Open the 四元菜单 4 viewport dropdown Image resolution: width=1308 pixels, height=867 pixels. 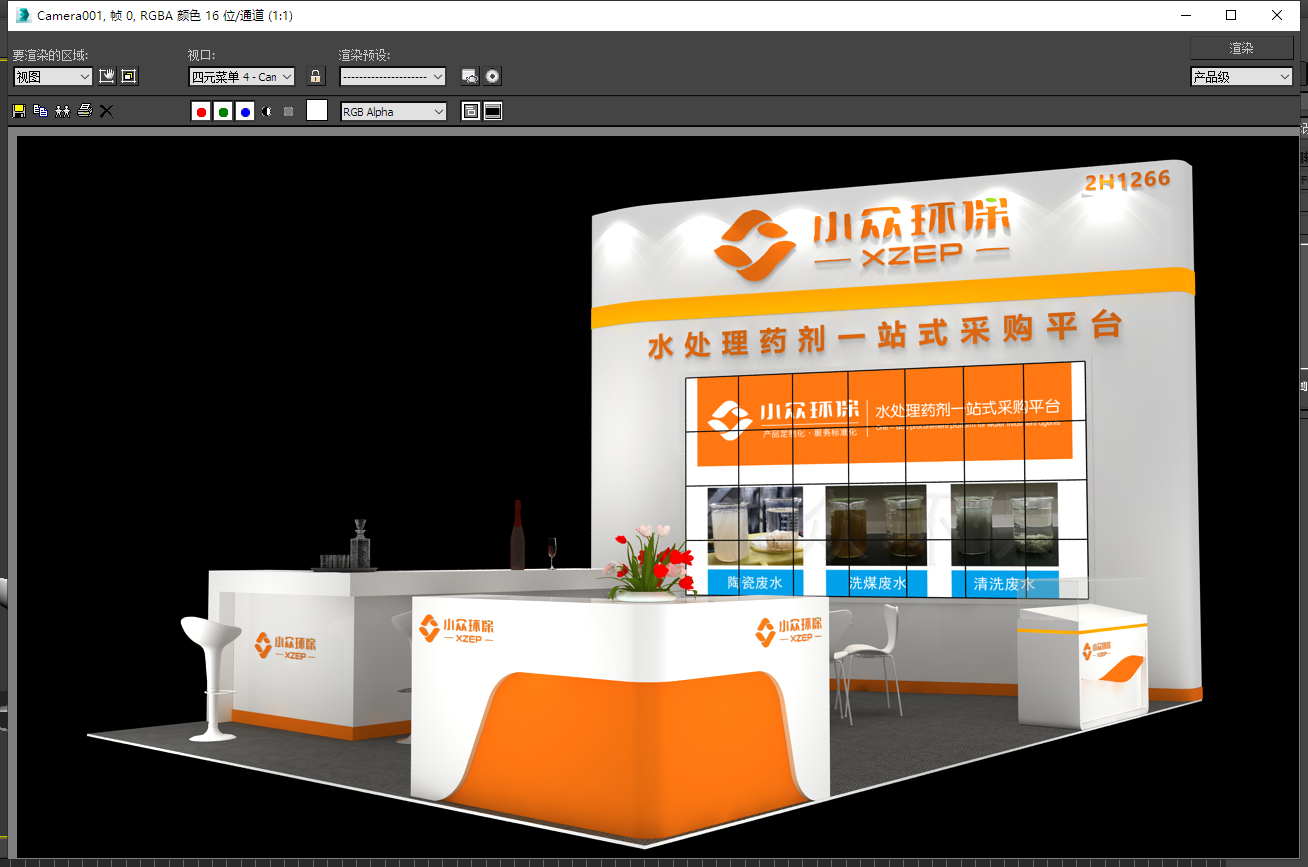click(x=241, y=76)
